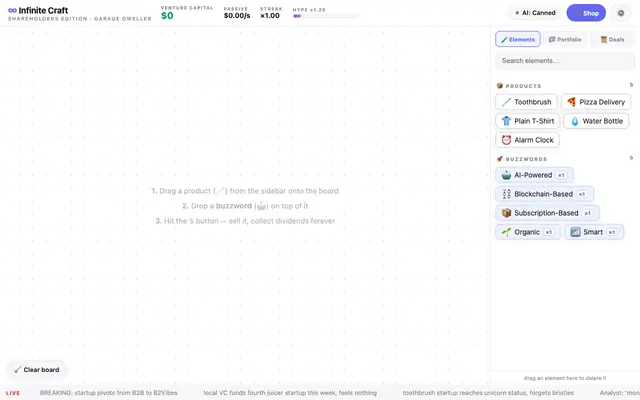
Task: Click the PRODUCTS section header
Action: point(519,86)
